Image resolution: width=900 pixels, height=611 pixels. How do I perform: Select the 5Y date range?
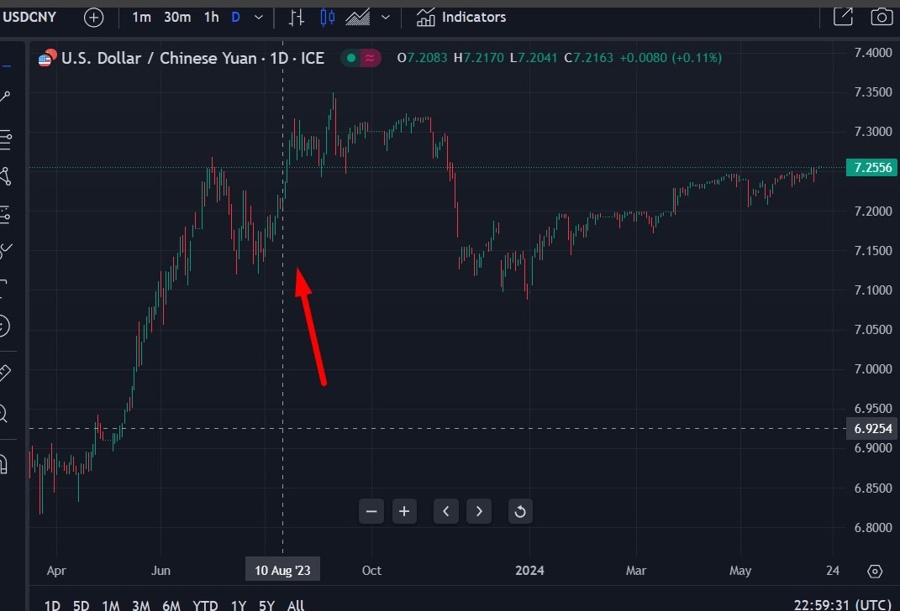pos(266,605)
